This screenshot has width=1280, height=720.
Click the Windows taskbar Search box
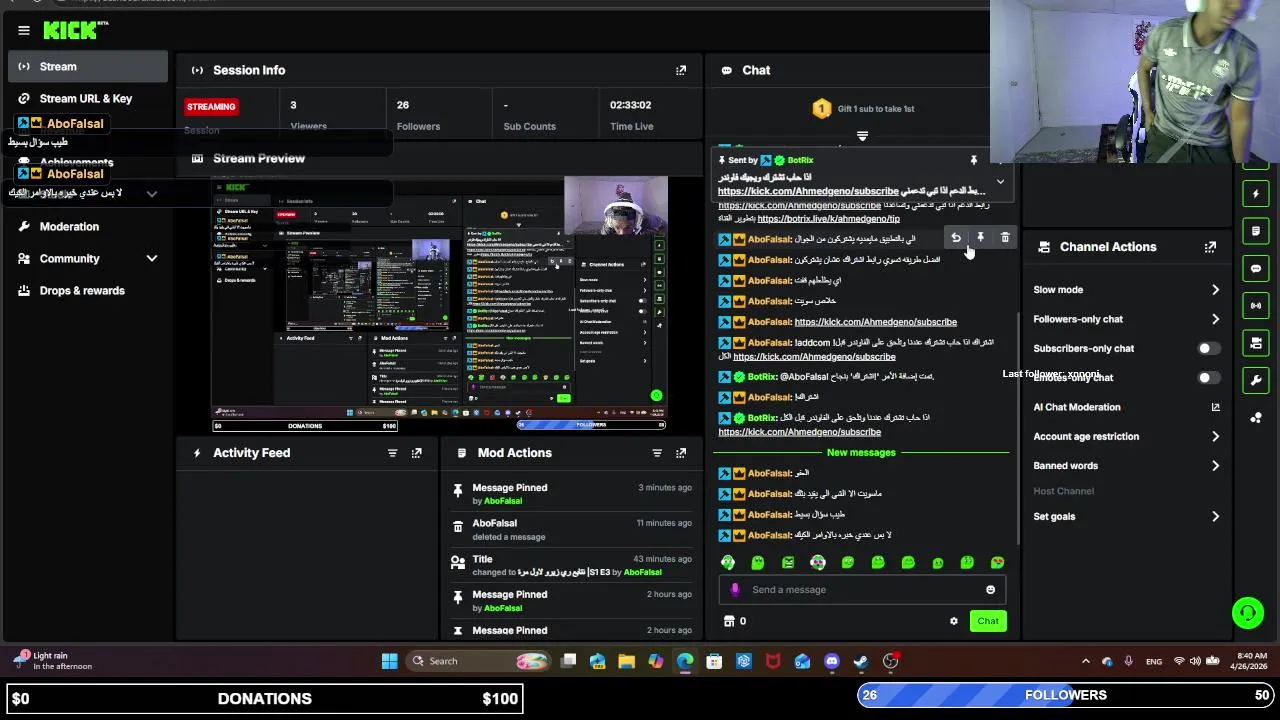(479, 661)
